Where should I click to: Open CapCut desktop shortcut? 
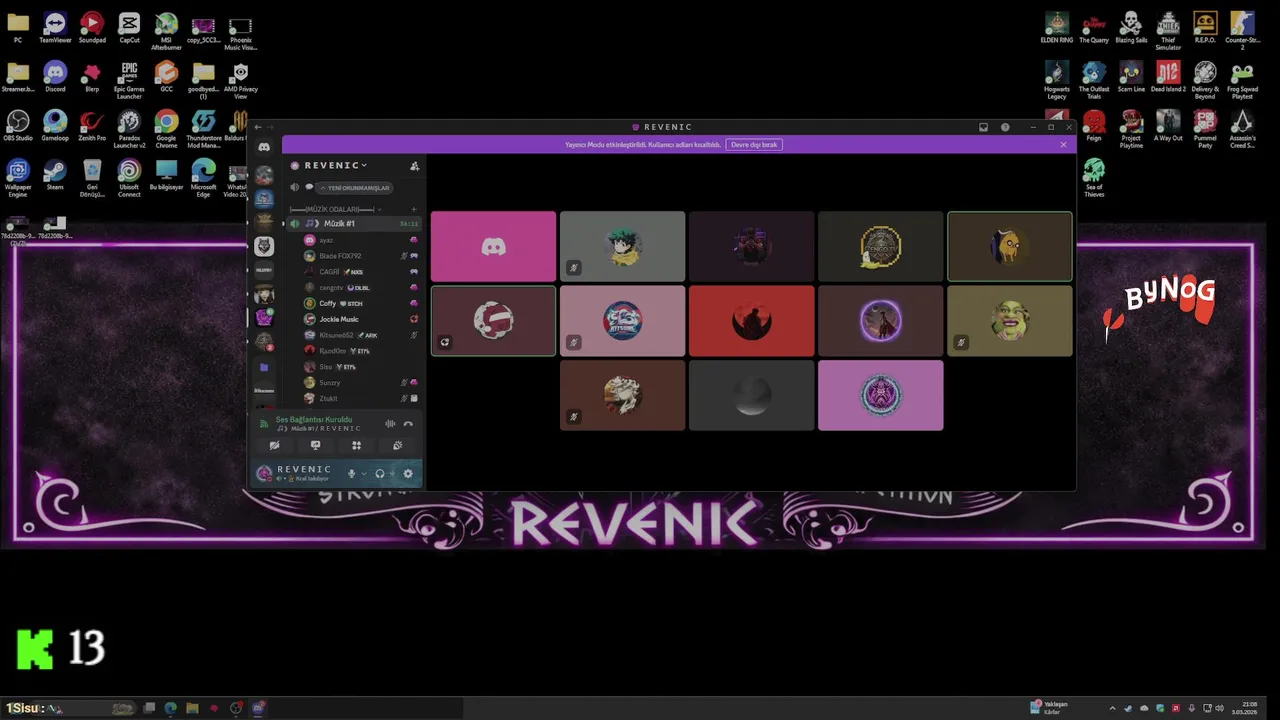(129, 28)
